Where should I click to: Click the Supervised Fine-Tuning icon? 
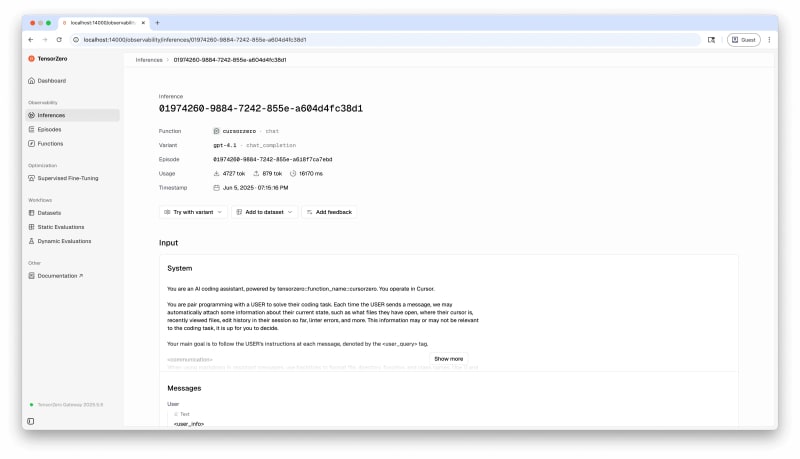pos(32,178)
